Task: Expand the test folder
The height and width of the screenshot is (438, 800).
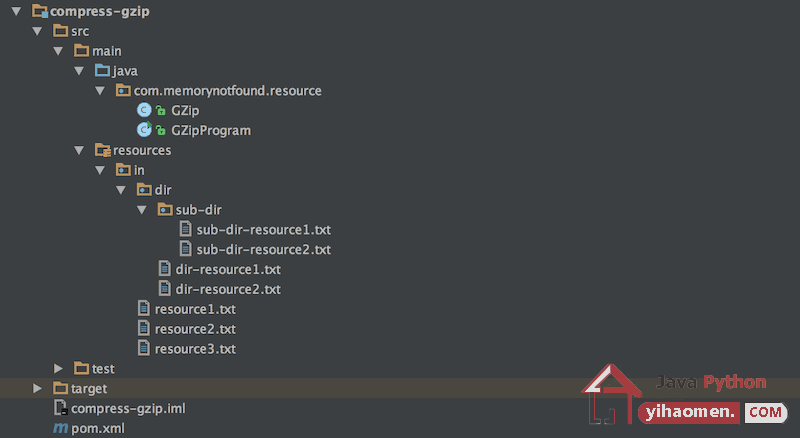Action: (58, 368)
